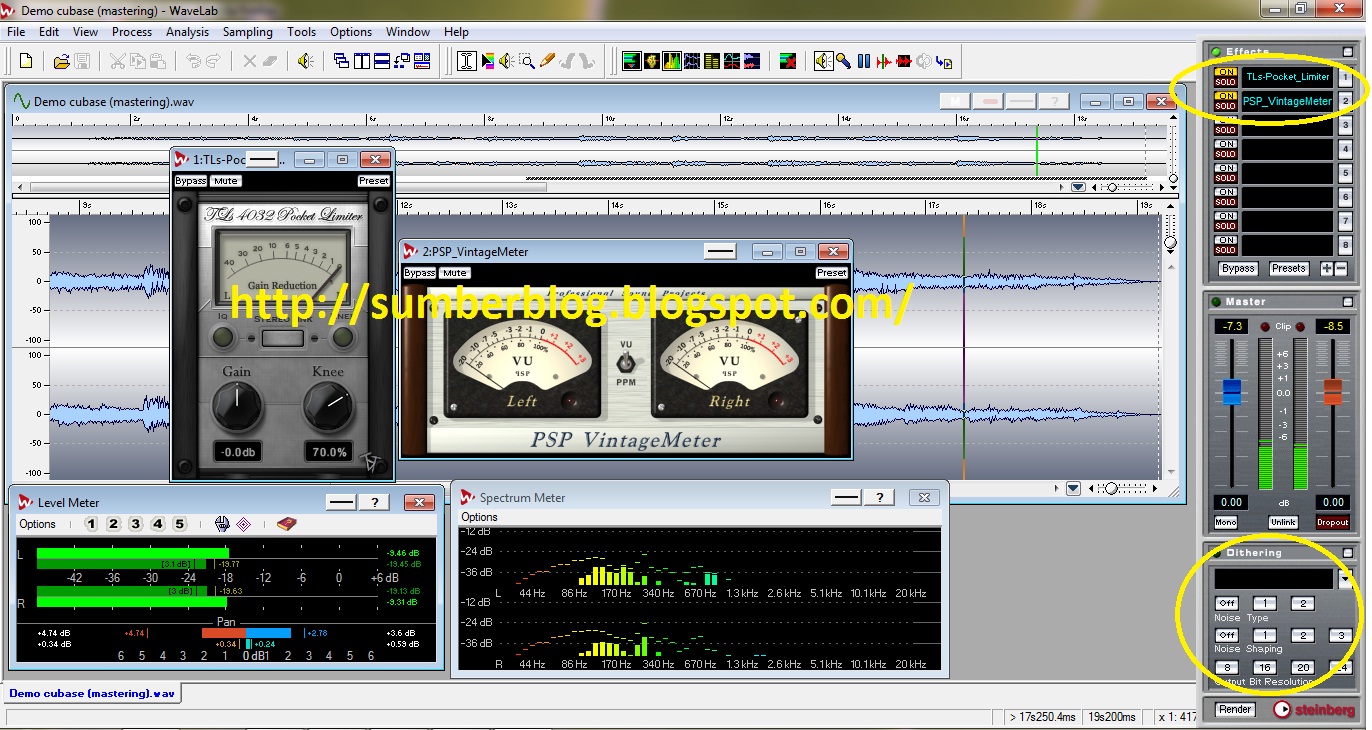Add an effect slot with plus button

[x=1327, y=268]
